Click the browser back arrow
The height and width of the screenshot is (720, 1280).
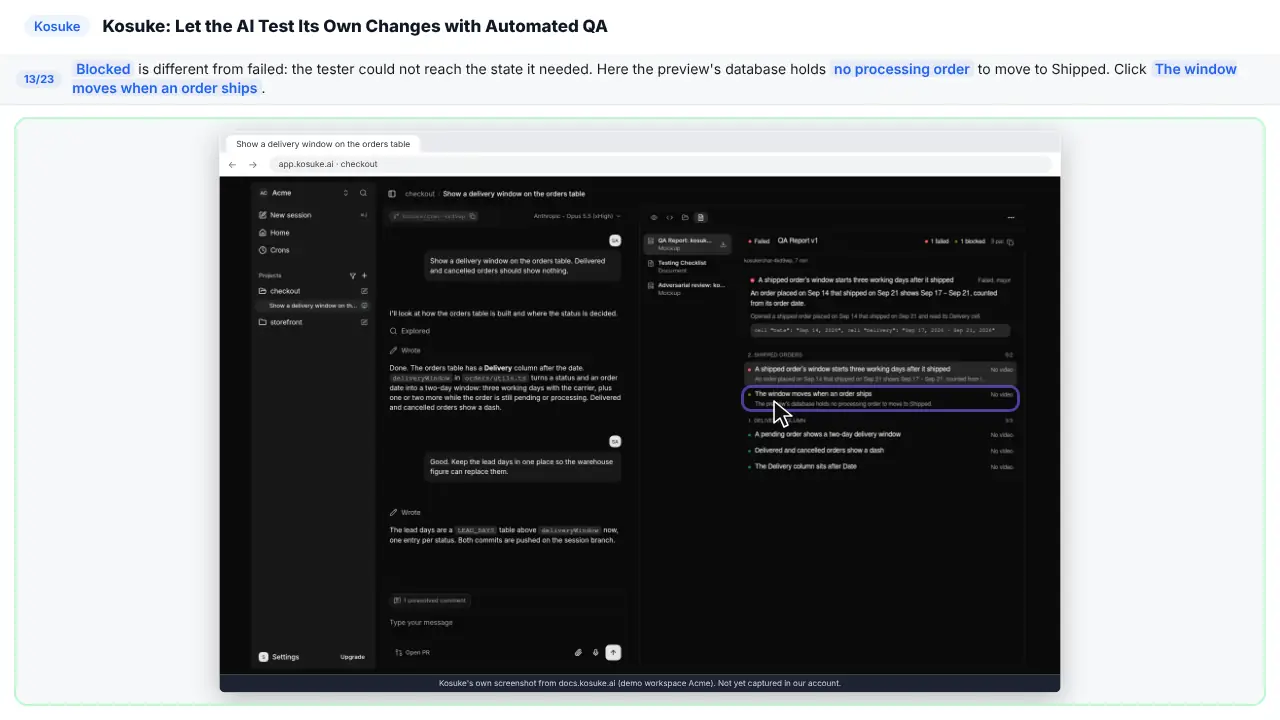pyautogui.click(x=232, y=164)
